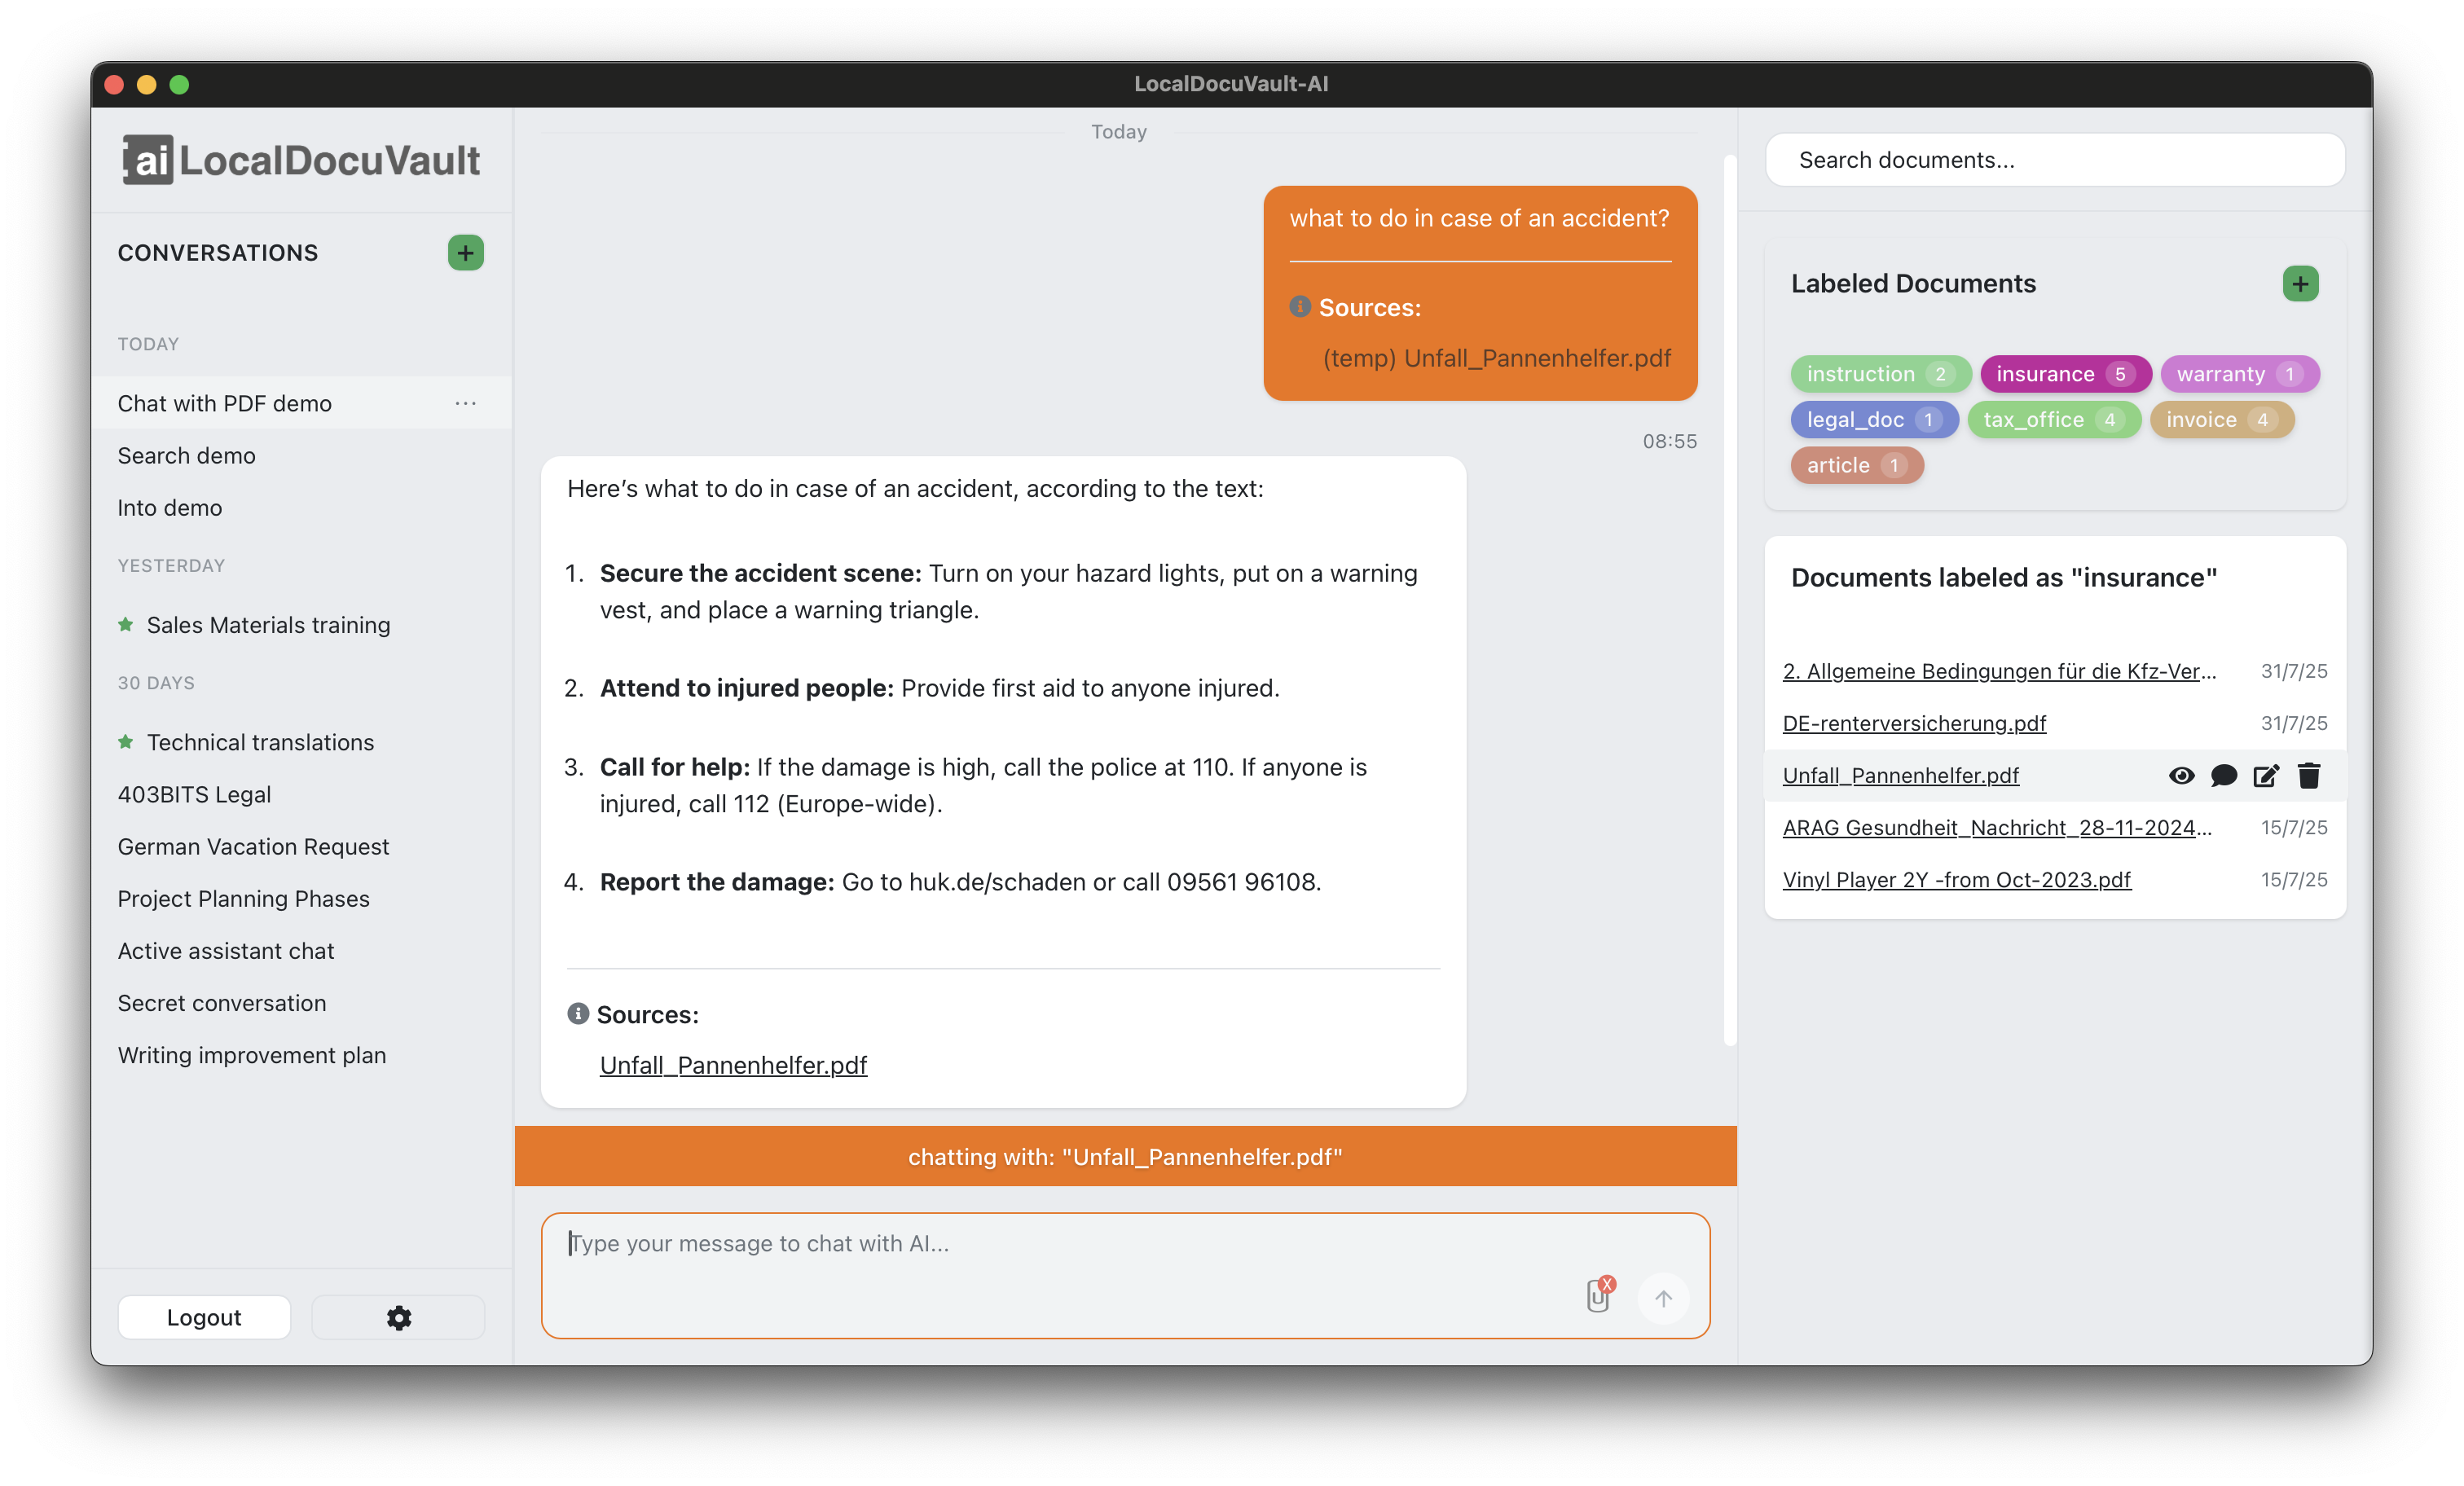Focus the Search documents field
This screenshot has height=1486, width=2464.
(x=2055, y=160)
